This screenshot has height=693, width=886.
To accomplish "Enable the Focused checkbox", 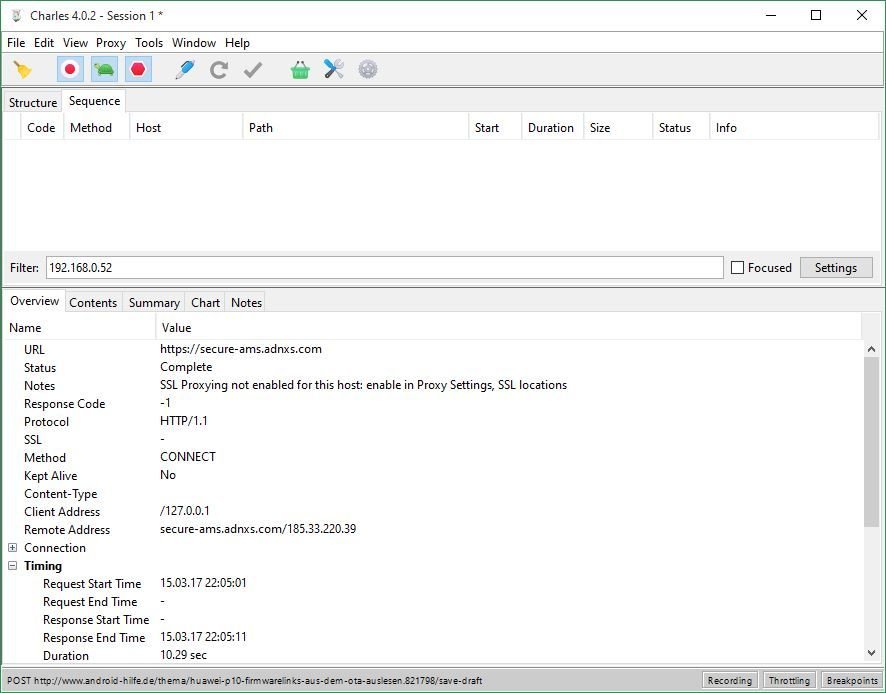I will pos(738,268).
